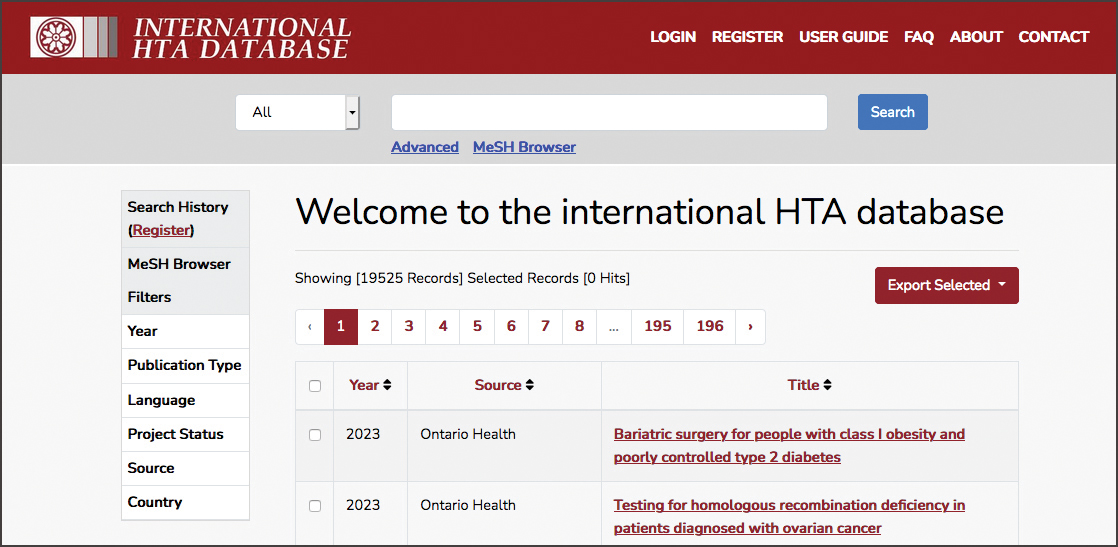Open the MeSH Browser link below search
This screenshot has width=1118, height=547.
(x=524, y=147)
